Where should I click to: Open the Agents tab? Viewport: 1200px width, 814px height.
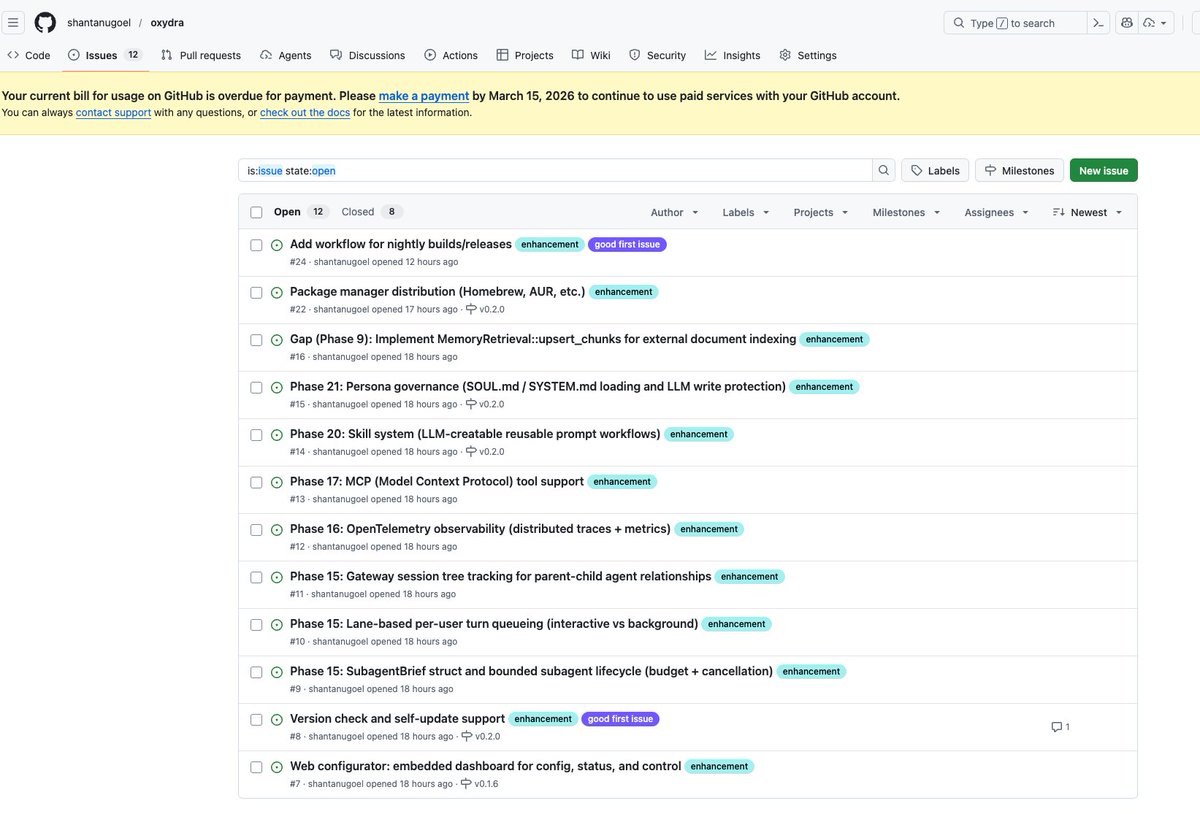286,55
